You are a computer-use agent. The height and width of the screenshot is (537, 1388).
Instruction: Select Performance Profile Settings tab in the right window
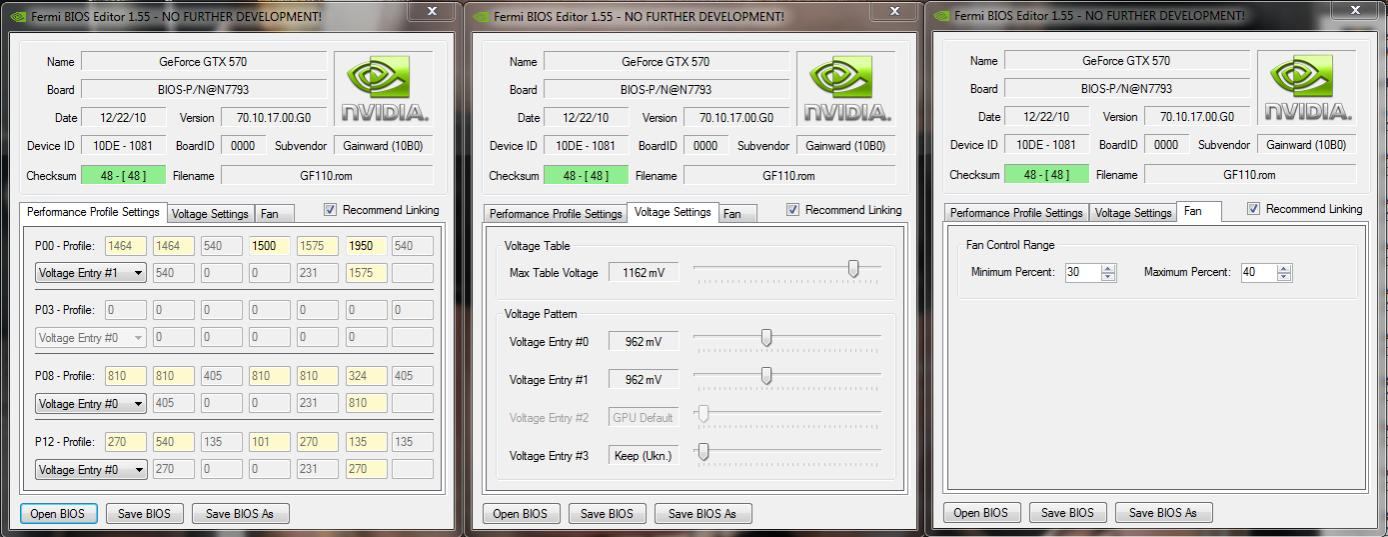coord(1016,213)
